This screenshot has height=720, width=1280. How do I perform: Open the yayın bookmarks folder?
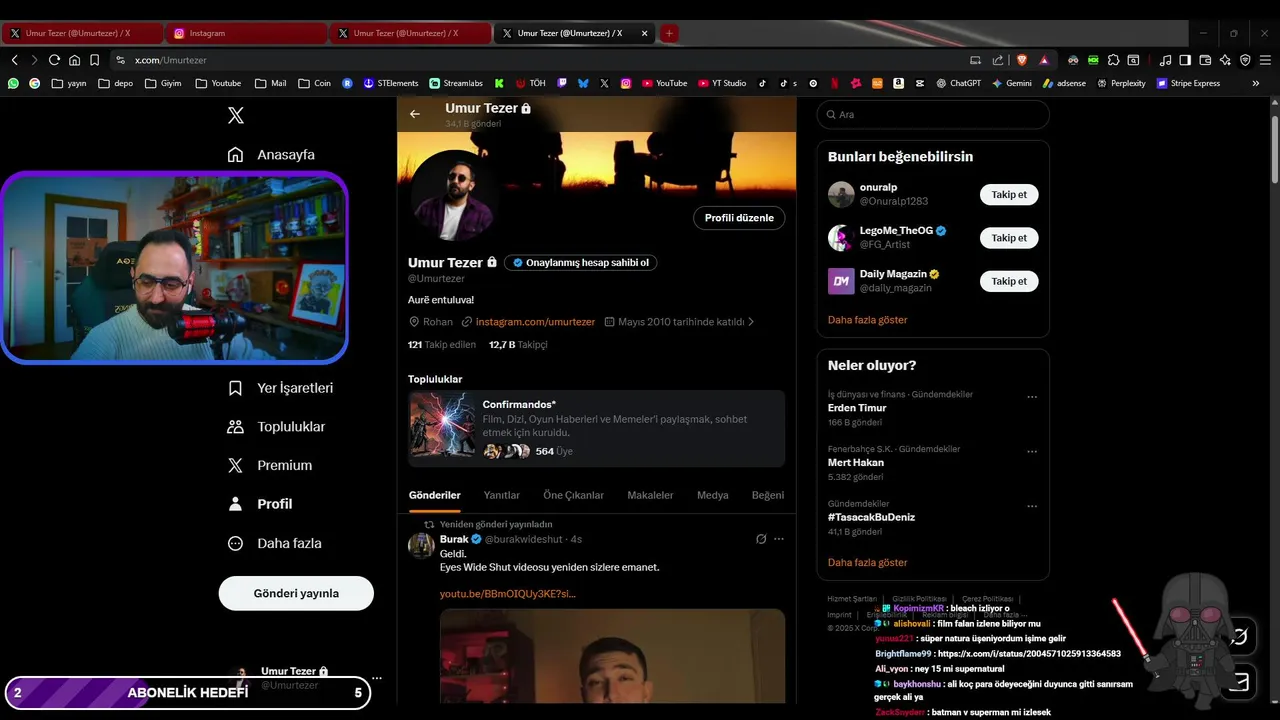[x=69, y=83]
